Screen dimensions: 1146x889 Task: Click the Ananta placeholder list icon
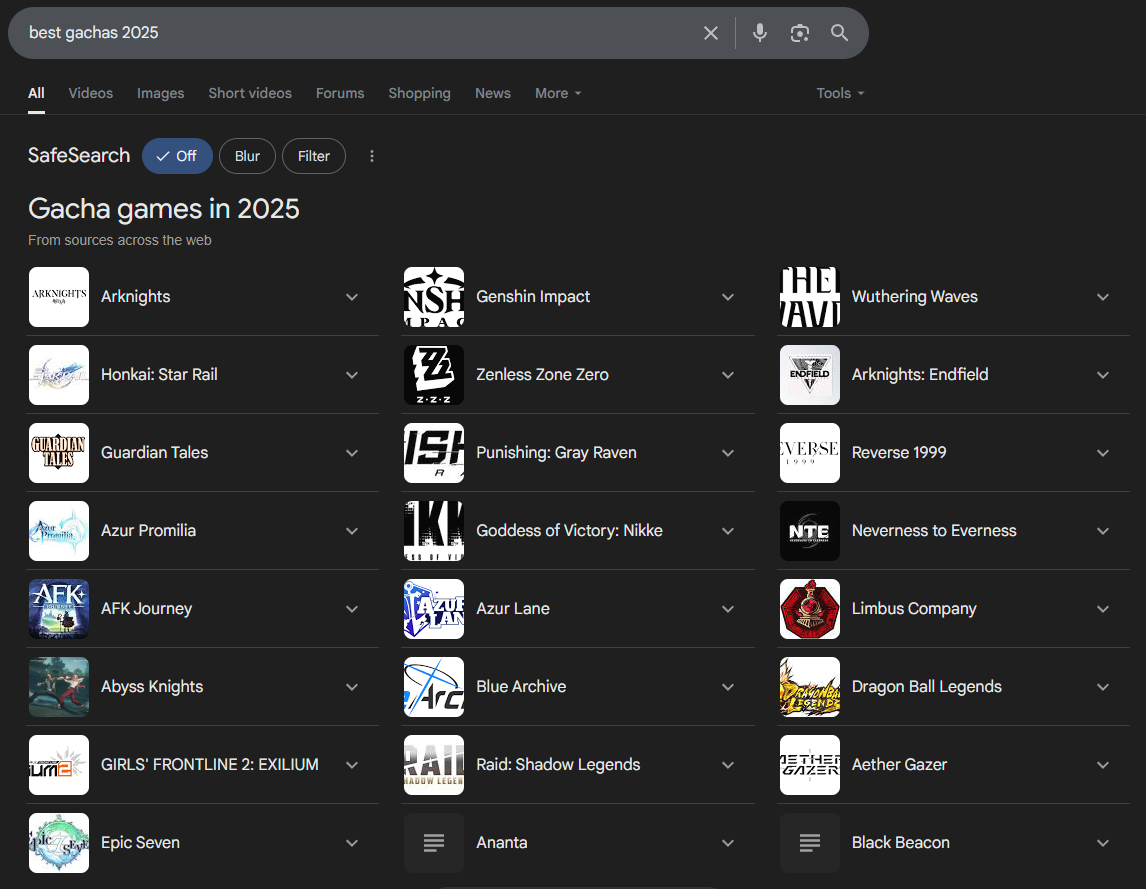434,843
